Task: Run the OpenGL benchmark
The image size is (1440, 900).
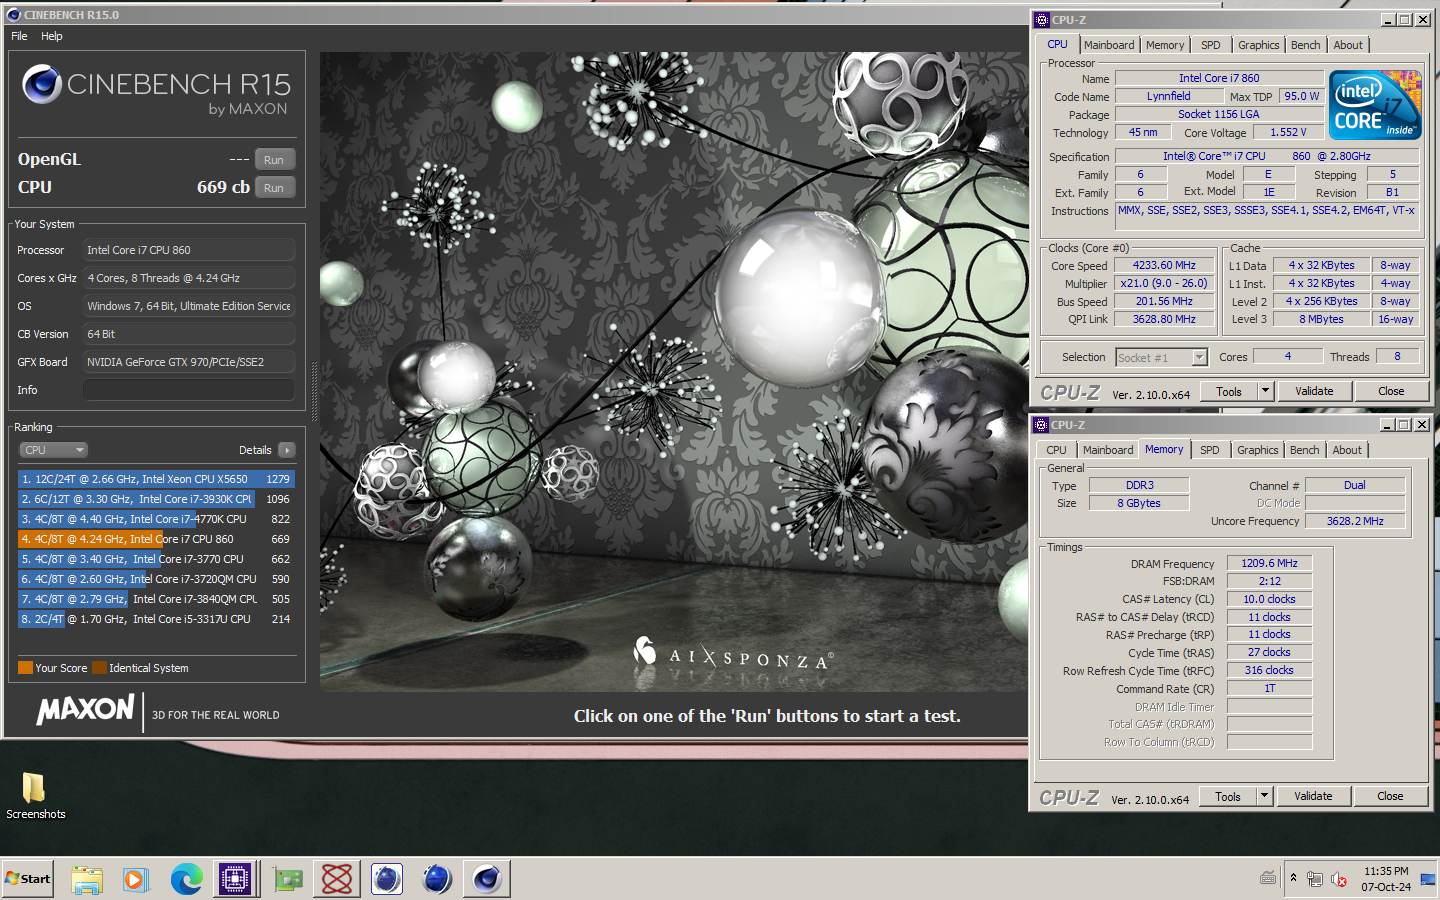Action: [274, 160]
